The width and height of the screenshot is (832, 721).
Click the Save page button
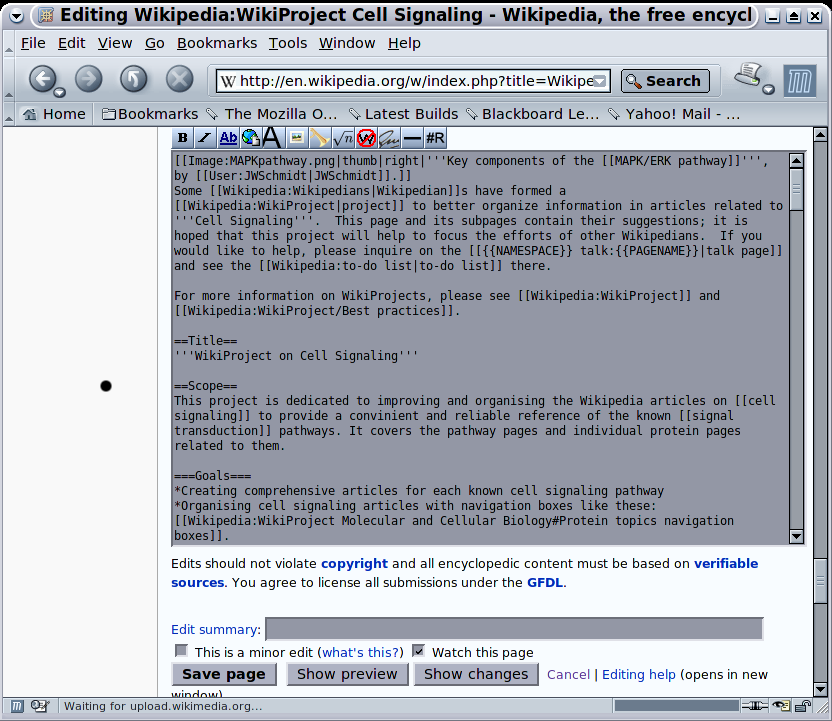click(224, 674)
